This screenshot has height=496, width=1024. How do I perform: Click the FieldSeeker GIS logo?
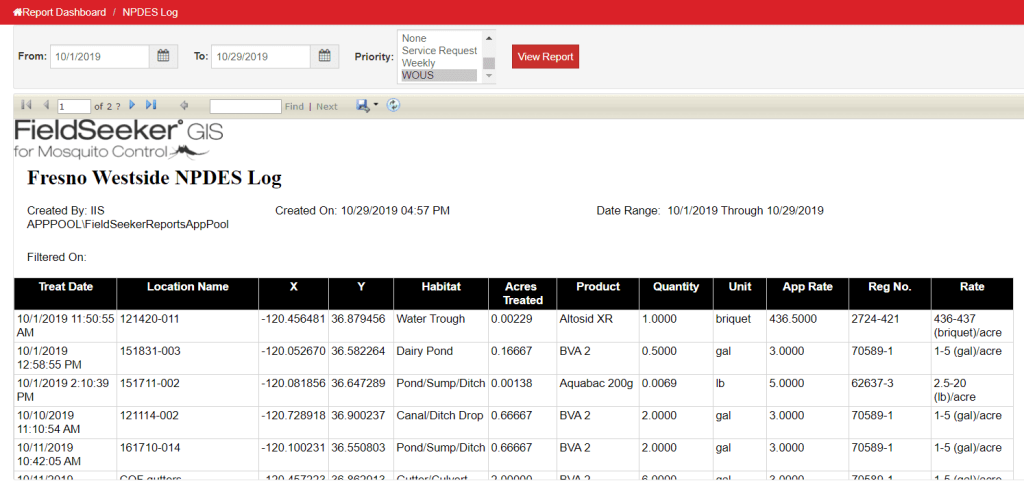click(118, 140)
